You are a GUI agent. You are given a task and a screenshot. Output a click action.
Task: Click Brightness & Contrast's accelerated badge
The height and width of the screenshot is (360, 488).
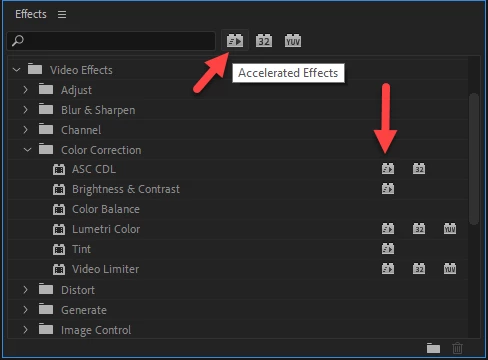[388, 189]
